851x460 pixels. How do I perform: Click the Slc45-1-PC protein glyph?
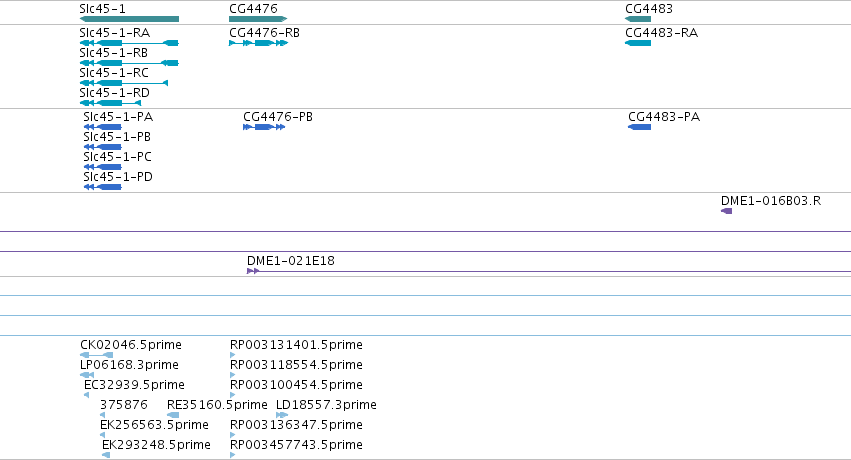tap(103, 167)
